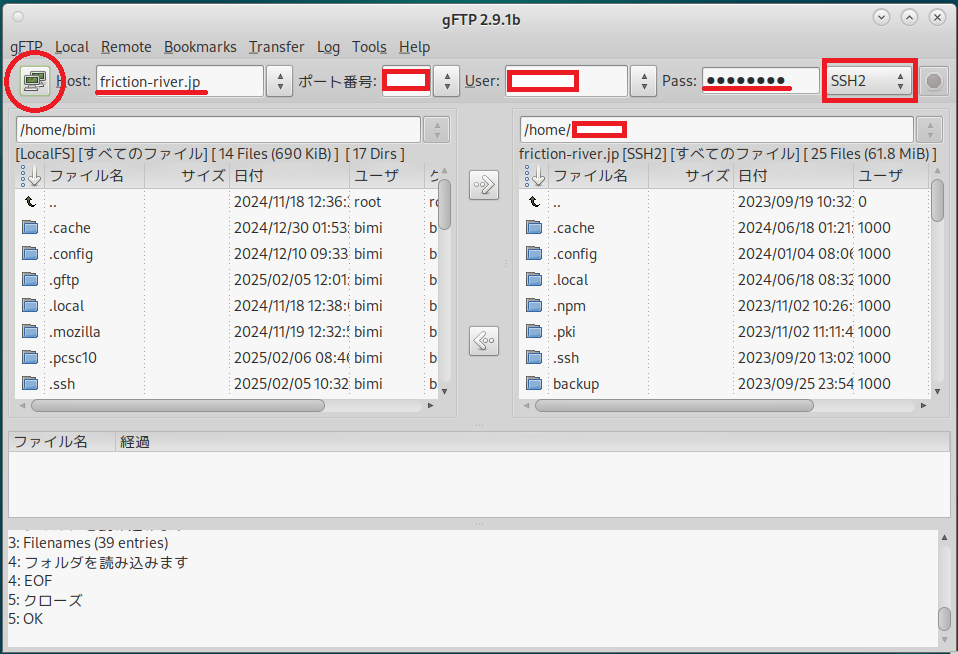Select the .npm folder in remote pane
Screen dimensions: 958x654
click(x=568, y=306)
